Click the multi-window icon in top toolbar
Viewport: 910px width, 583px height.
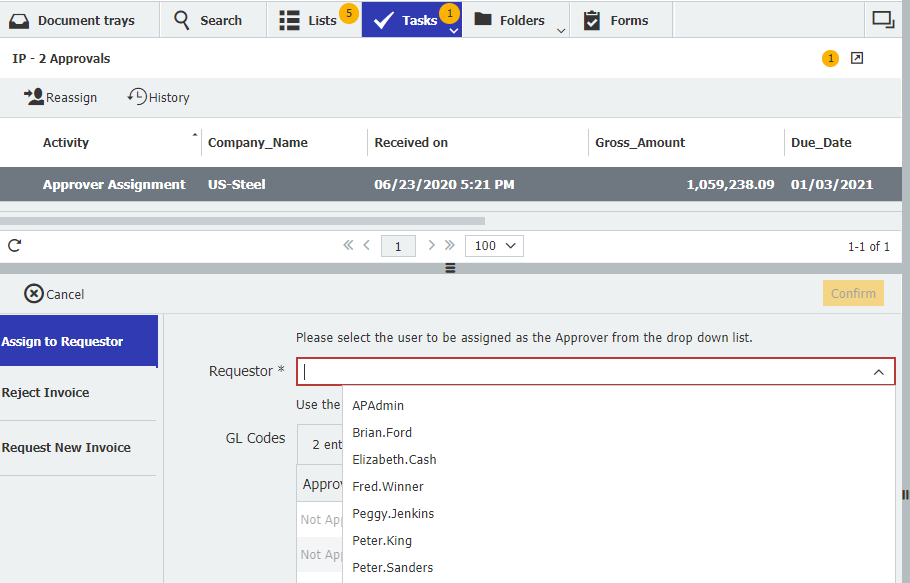click(x=884, y=18)
